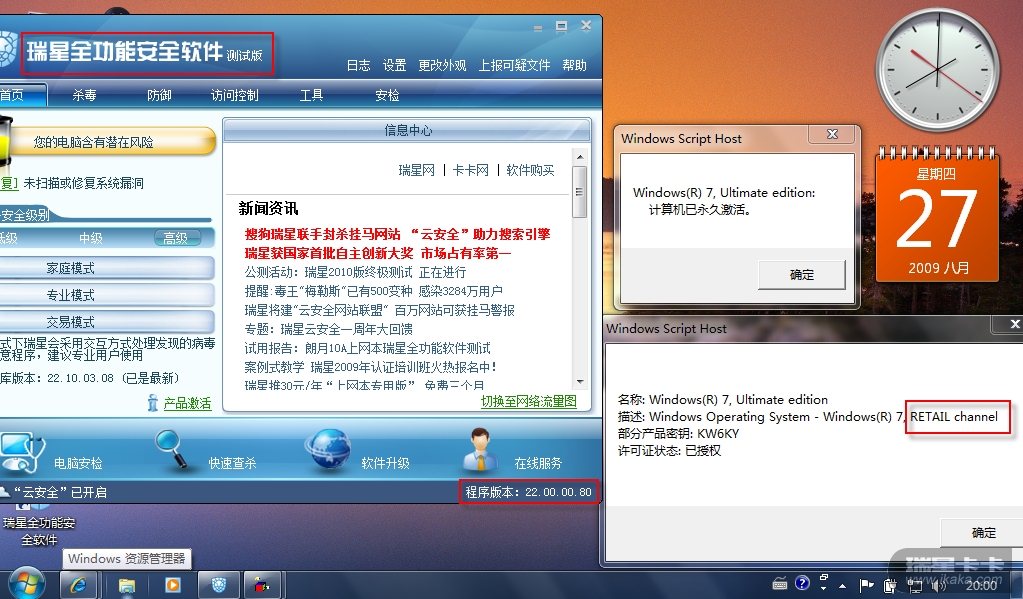Open news 瑞星将建"云安全网站联盟"
Screen dimensions: 1023x599
(x=379, y=310)
